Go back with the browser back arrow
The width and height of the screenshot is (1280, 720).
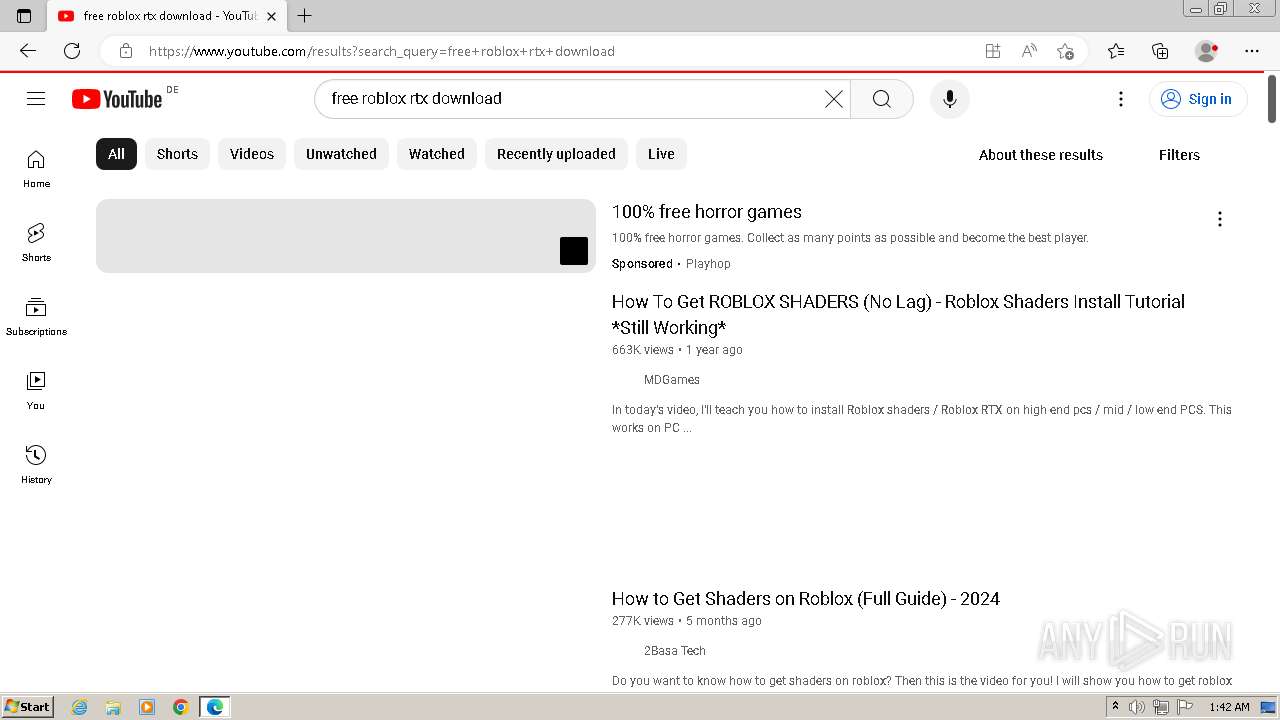[x=27, y=51]
